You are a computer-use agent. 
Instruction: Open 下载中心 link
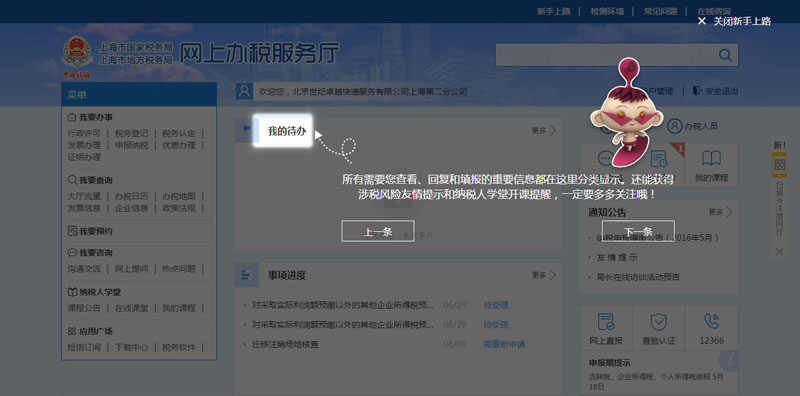coord(132,347)
